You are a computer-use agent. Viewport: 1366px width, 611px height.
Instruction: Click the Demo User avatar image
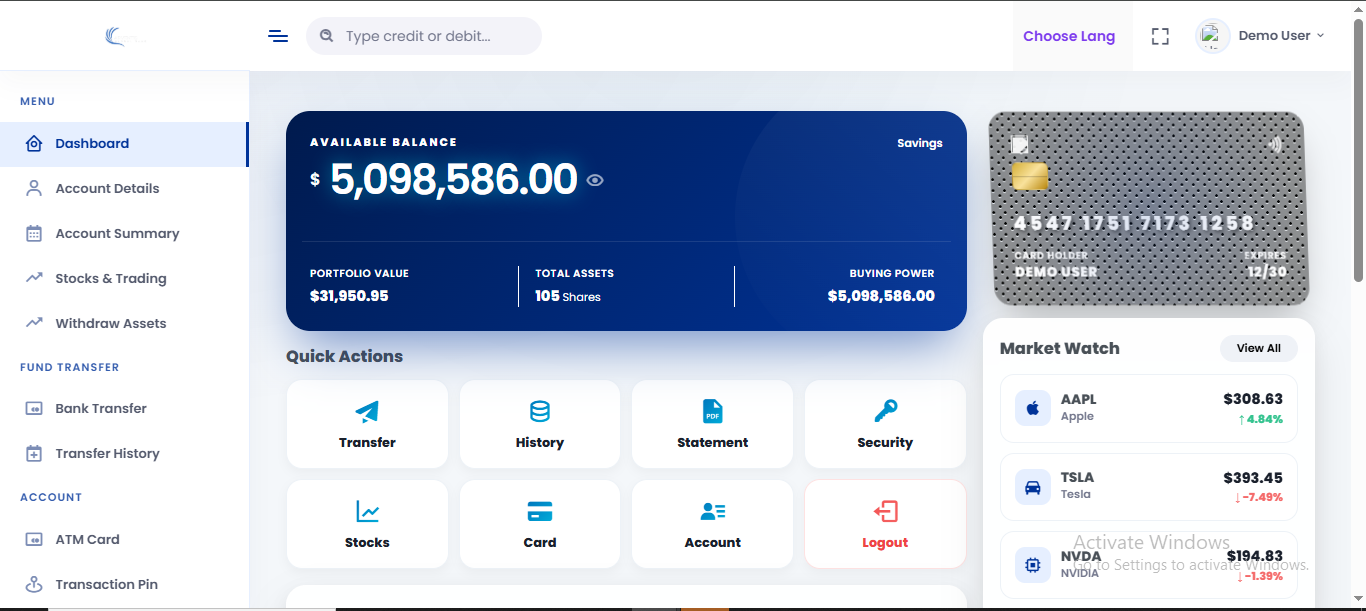[x=1213, y=36]
